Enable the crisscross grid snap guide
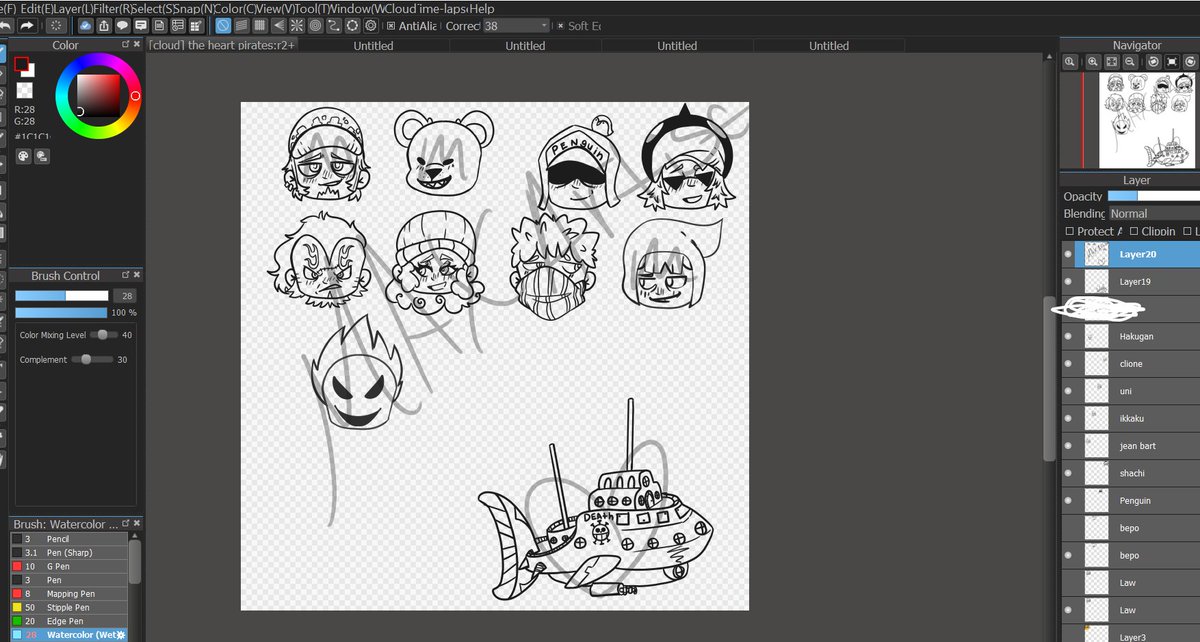Viewport: 1200px width, 642px height. (259, 25)
